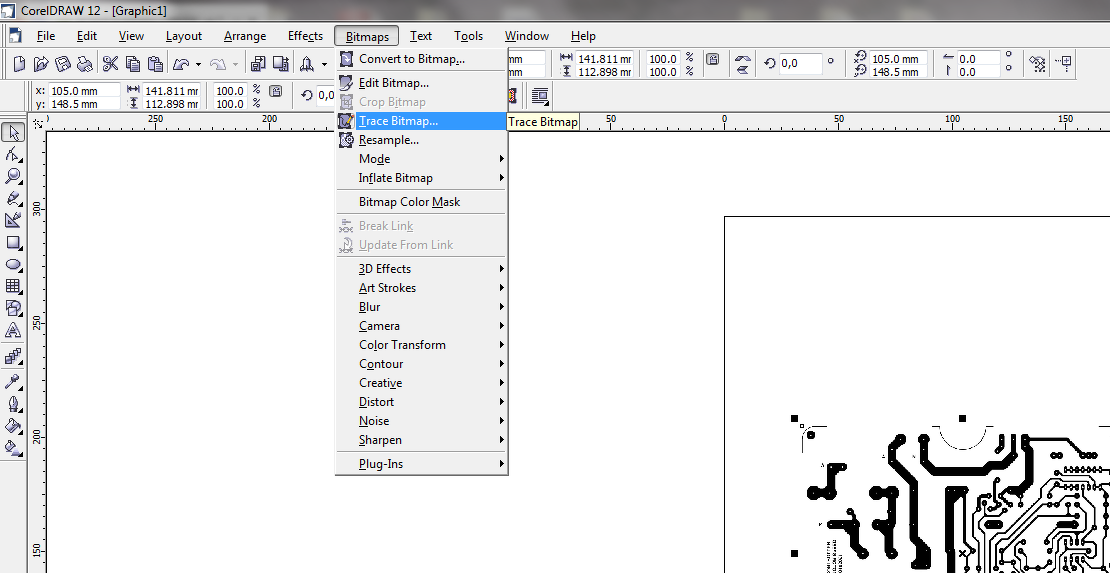Select the Rectangle tool
The image size is (1110, 573).
pyautogui.click(x=13, y=242)
